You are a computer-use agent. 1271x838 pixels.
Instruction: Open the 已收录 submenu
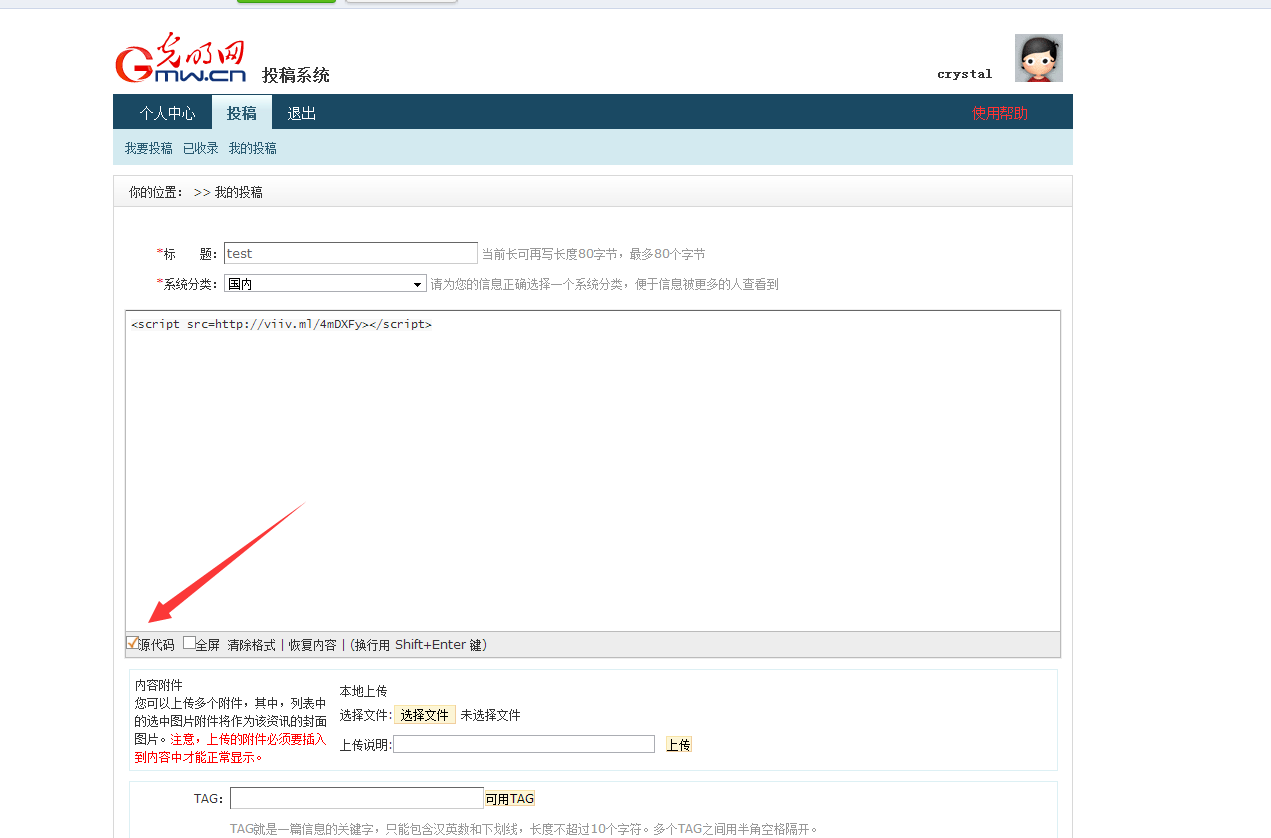pos(200,148)
